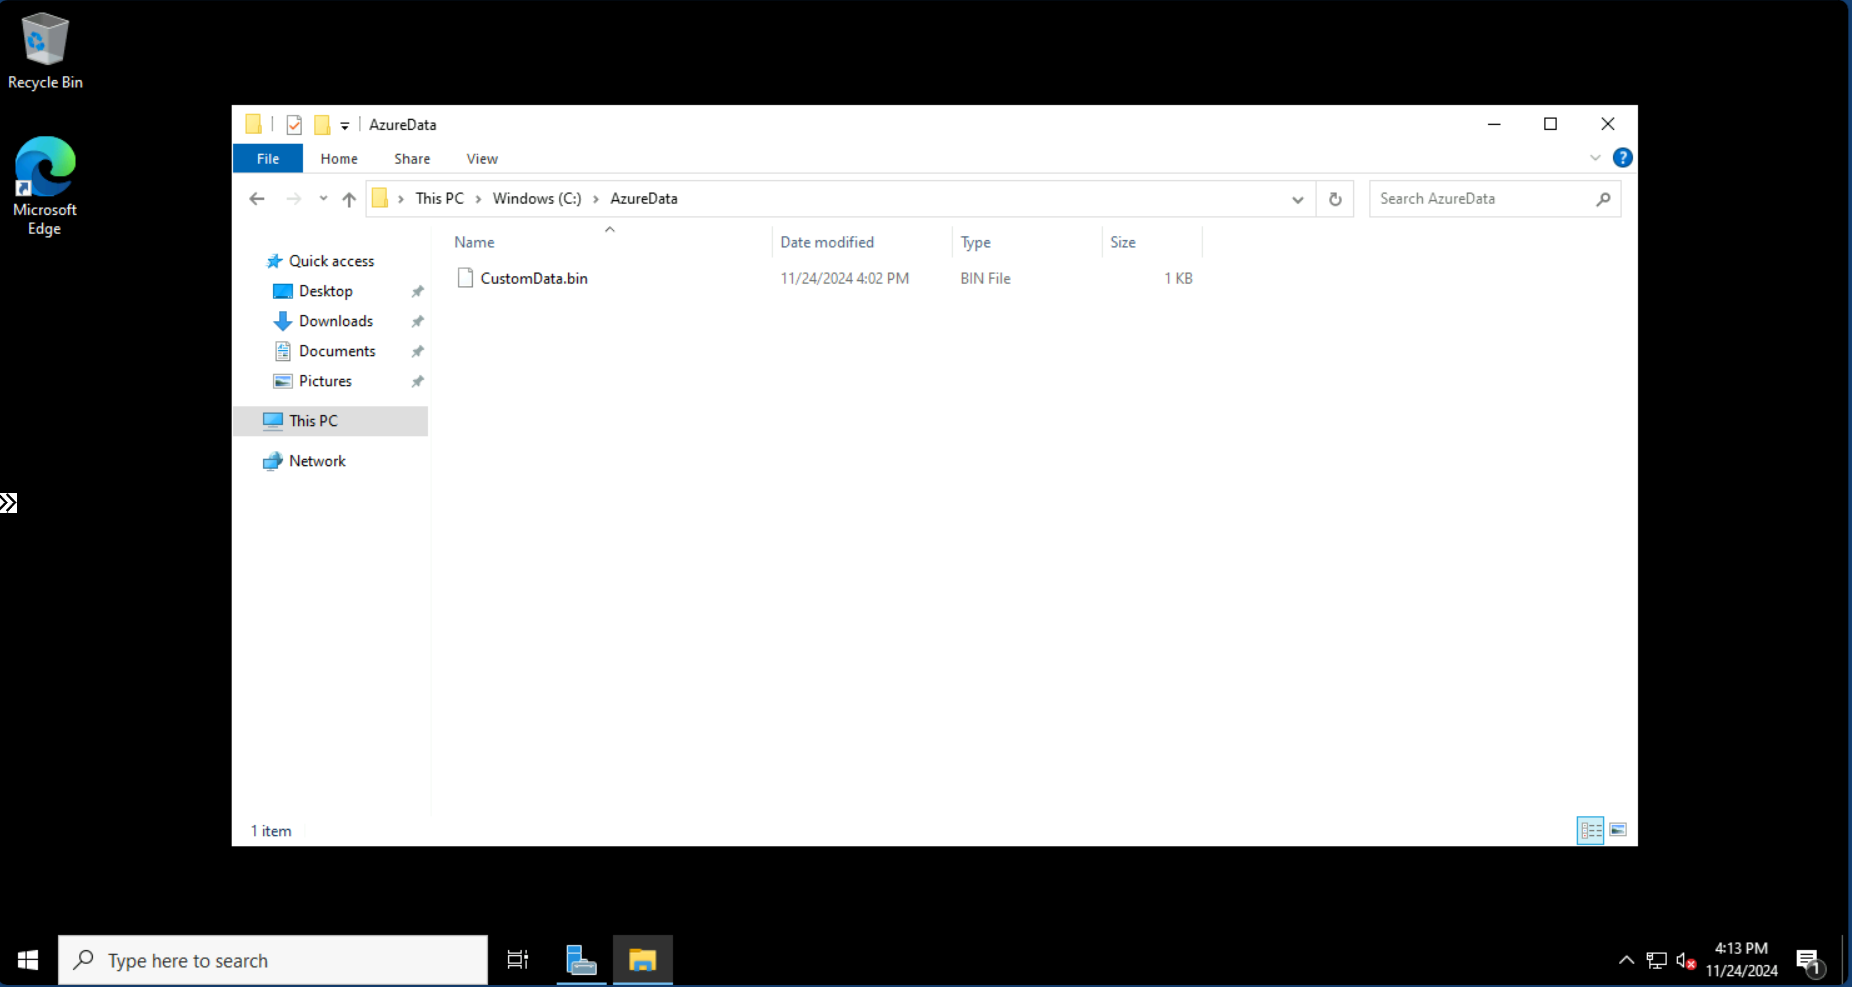Click the Up one level arrow
Screen dimensions: 1852x987
tap(349, 199)
